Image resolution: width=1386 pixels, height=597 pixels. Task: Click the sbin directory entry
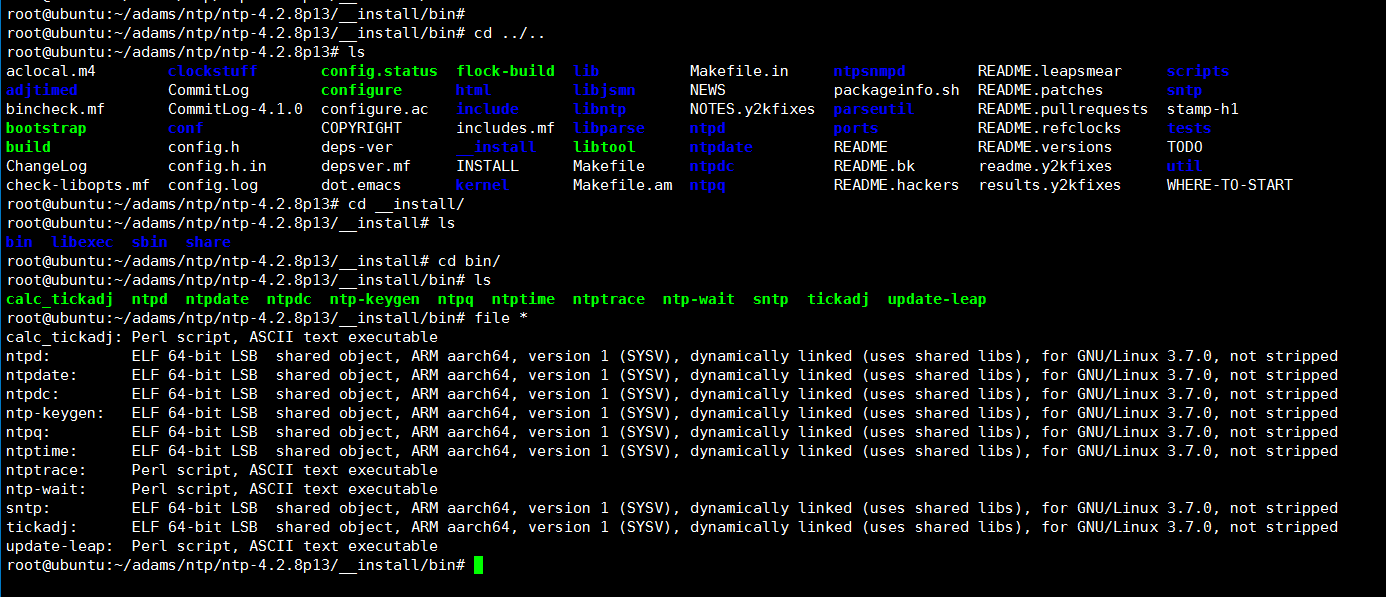(150, 241)
